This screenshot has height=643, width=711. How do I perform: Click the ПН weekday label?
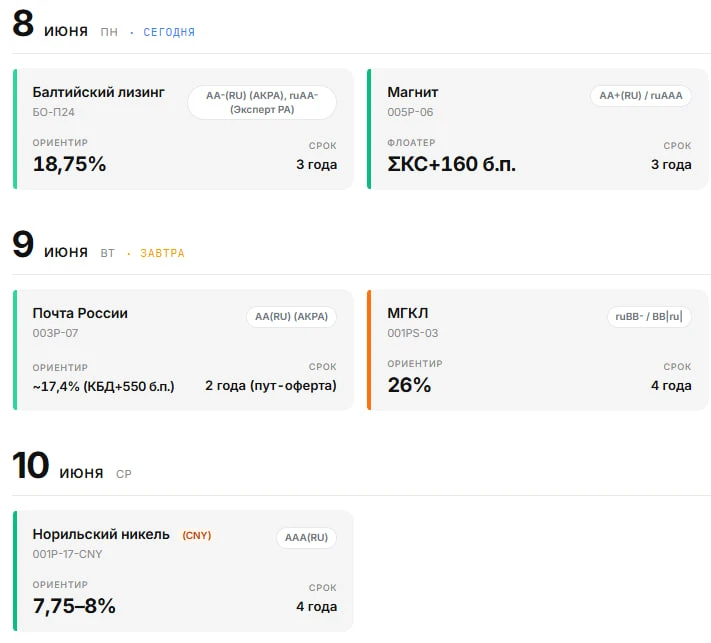coord(109,32)
